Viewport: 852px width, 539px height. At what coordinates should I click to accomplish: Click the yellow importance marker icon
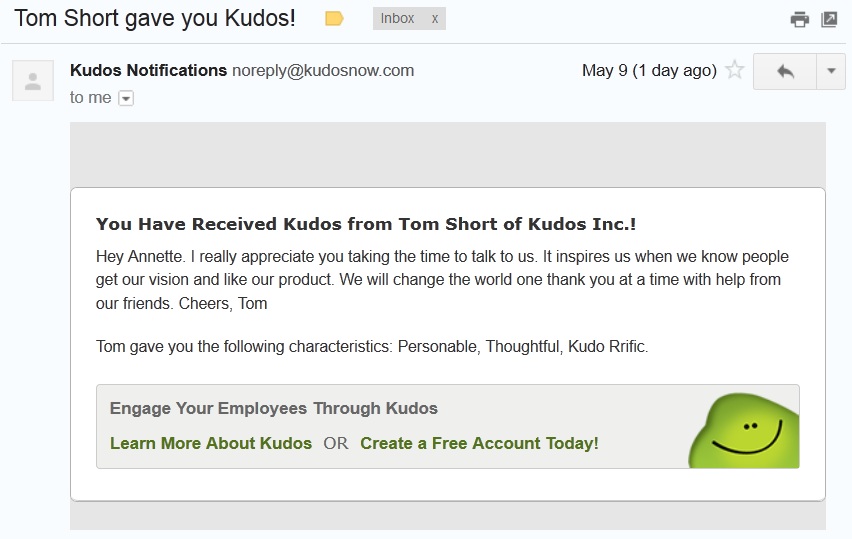[x=334, y=19]
